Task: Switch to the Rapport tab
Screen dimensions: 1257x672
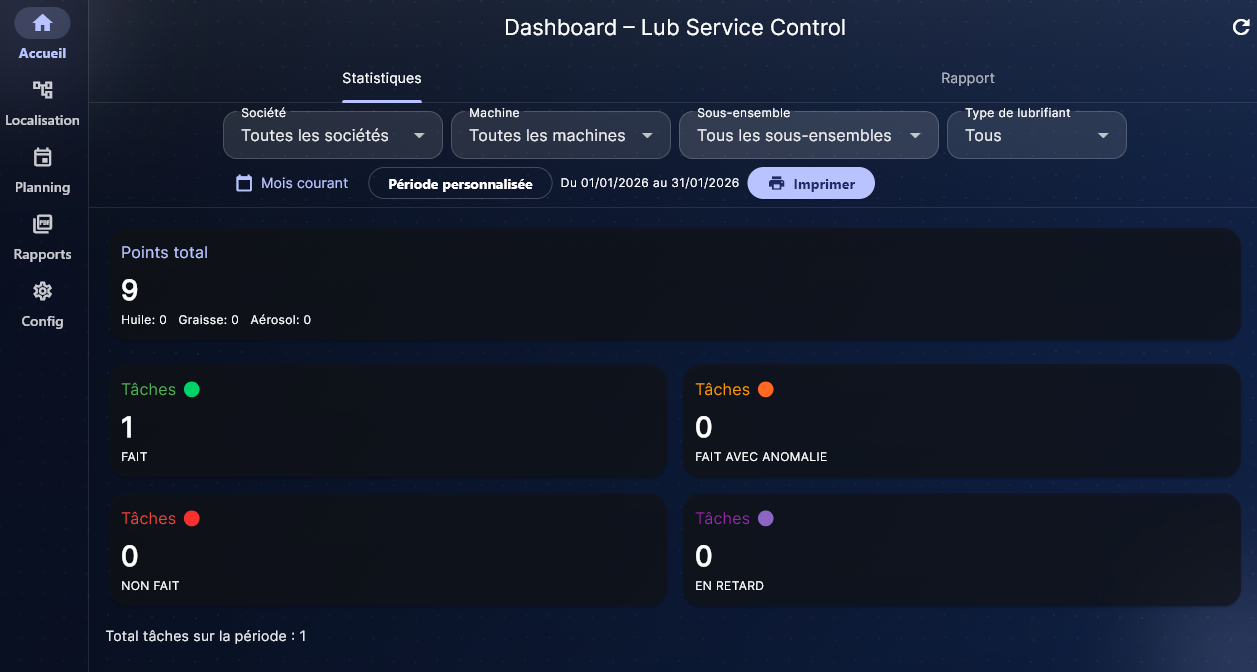Action: (x=967, y=78)
